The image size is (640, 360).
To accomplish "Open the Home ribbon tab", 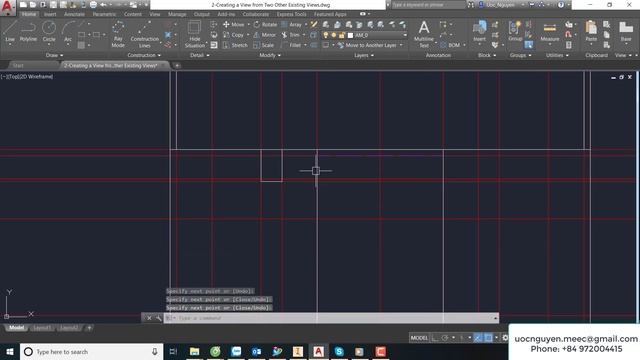I will coord(29,14).
